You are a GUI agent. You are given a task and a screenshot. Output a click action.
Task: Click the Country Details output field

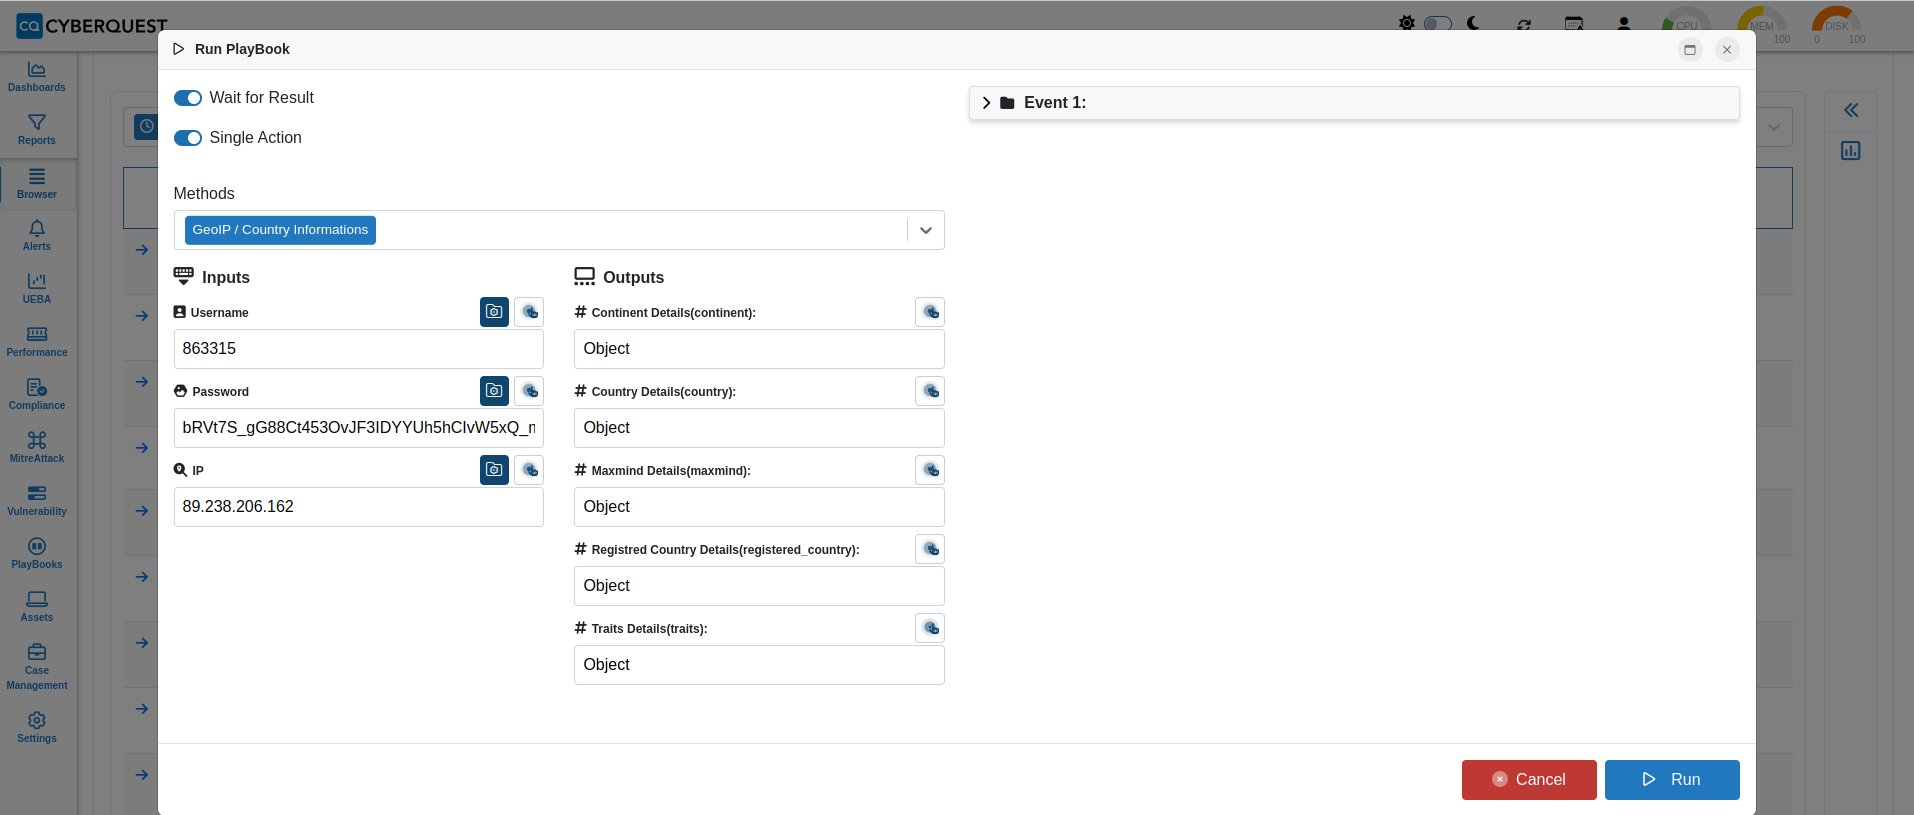point(759,428)
